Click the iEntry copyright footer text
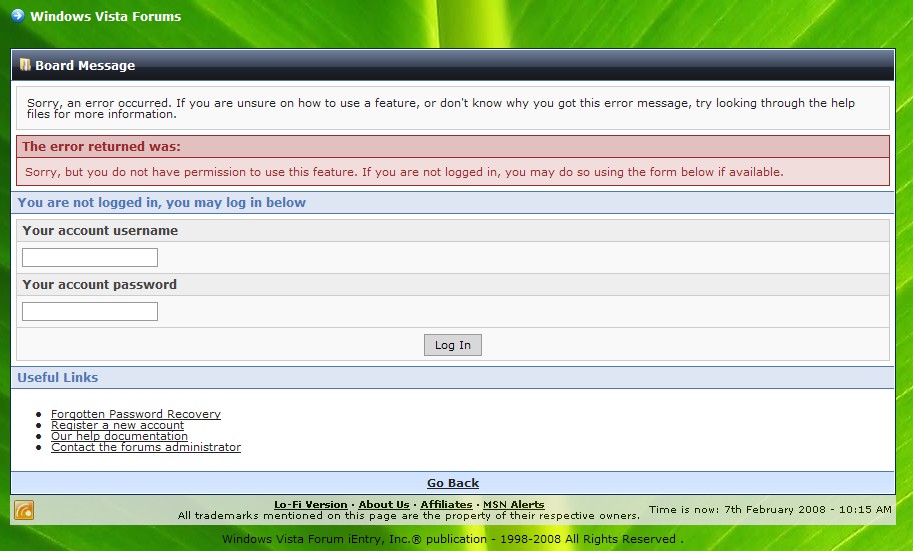 (x=452, y=539)
